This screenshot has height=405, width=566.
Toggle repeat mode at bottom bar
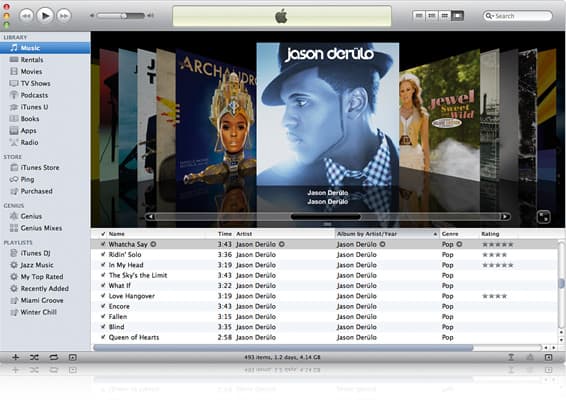(x=53, y=357)
